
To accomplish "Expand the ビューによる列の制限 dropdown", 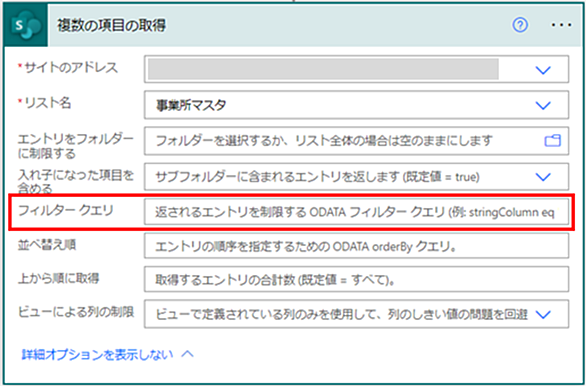I will click(543, 315).
